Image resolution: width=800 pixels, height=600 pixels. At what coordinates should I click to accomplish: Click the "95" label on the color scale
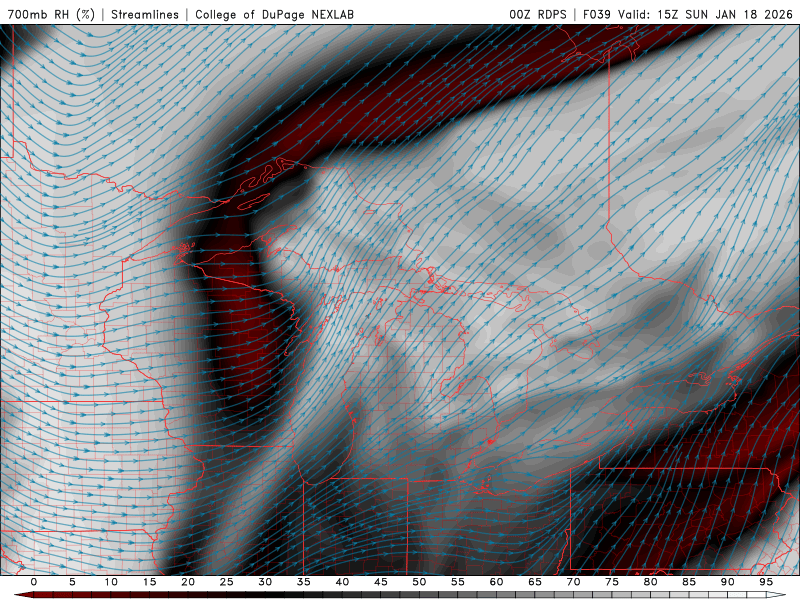coord(765,582)
